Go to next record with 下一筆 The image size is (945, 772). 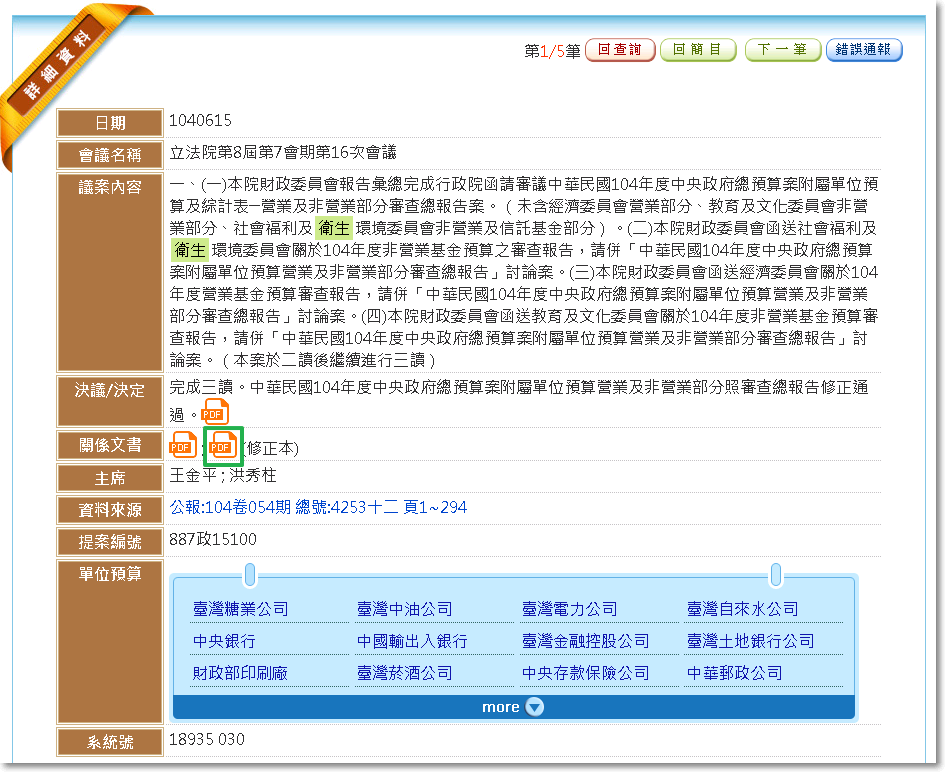[x=782, y=50]
